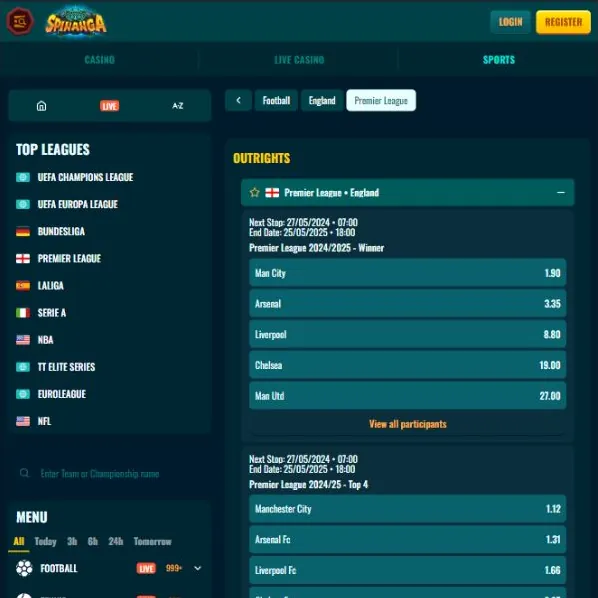Click the 'Premier League 2024/2025 - Winner' title
The width and height of the screenshot is (598, 598).
(x=316, y=248)
